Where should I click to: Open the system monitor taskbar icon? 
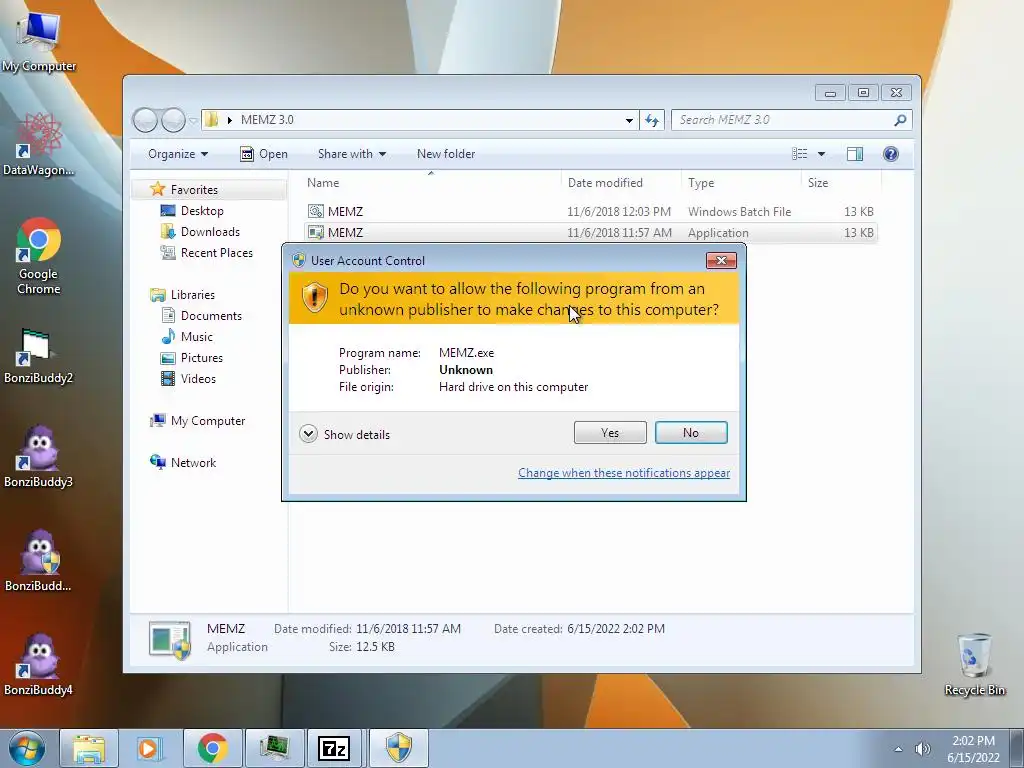(x=274, y=748)
